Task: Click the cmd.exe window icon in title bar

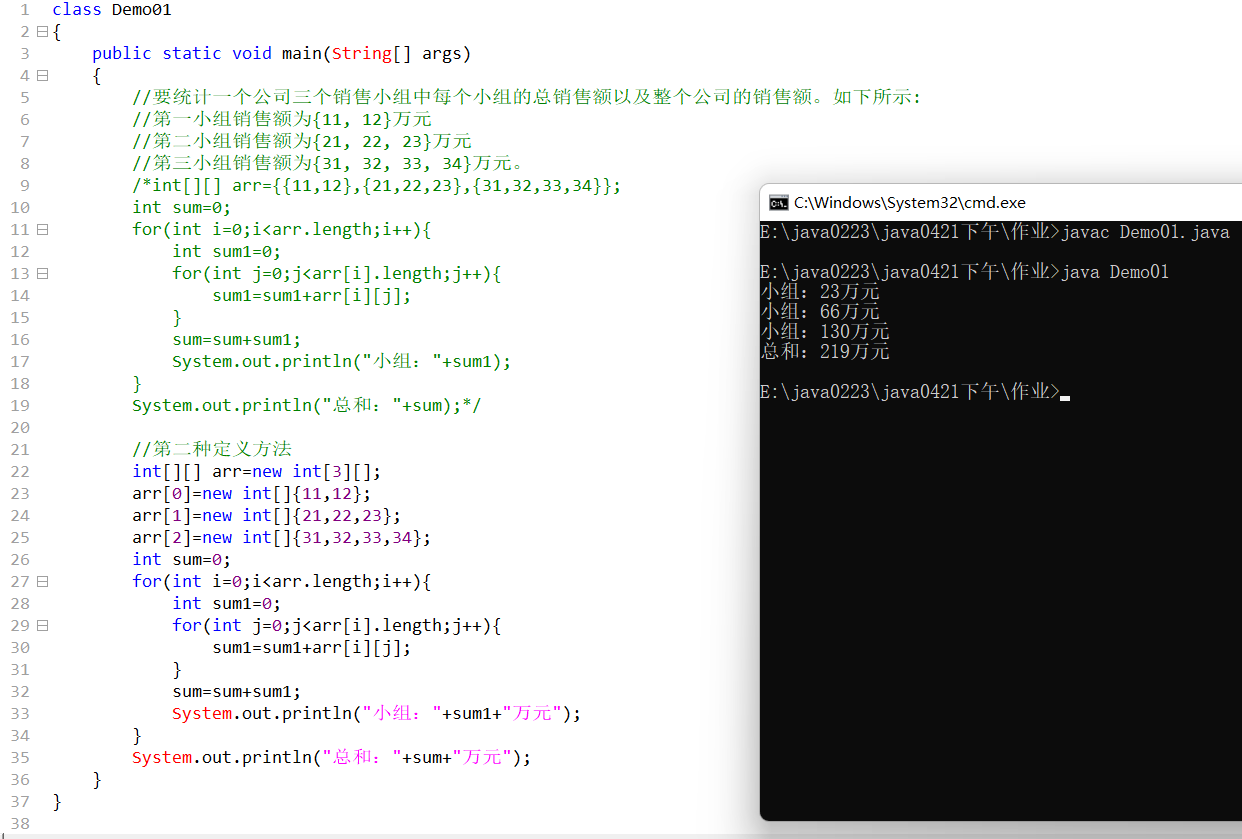Action: point(778,203)
